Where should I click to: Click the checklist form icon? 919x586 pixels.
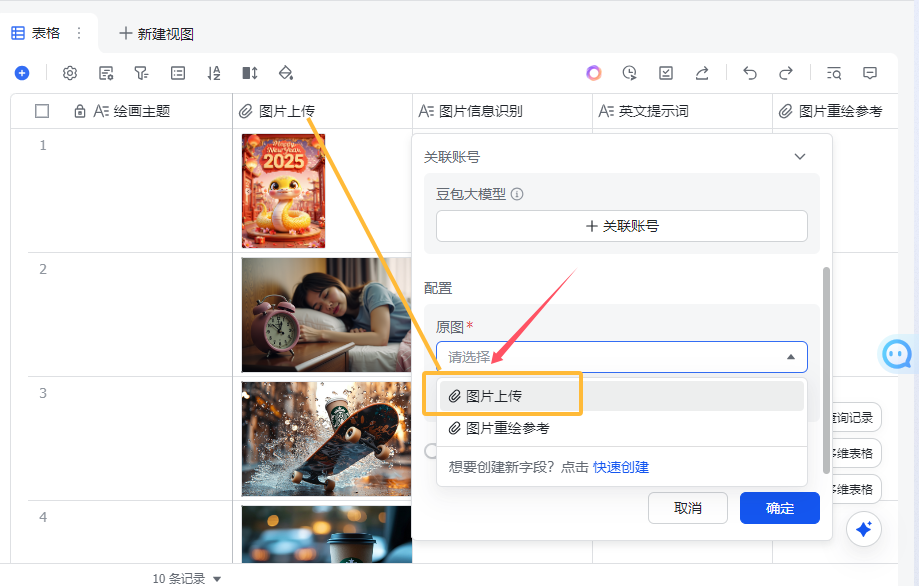click(666, 73)
